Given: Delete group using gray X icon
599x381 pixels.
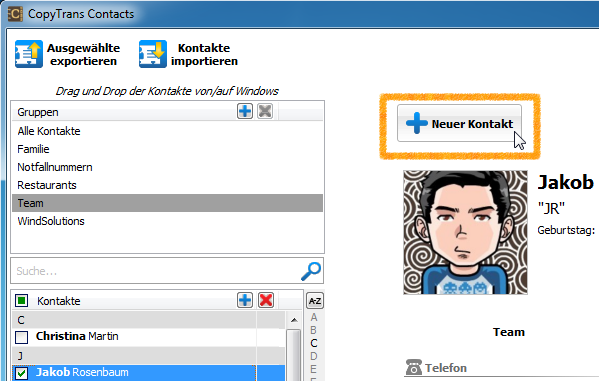Looking at the screenshot, I should click(265, 111).
